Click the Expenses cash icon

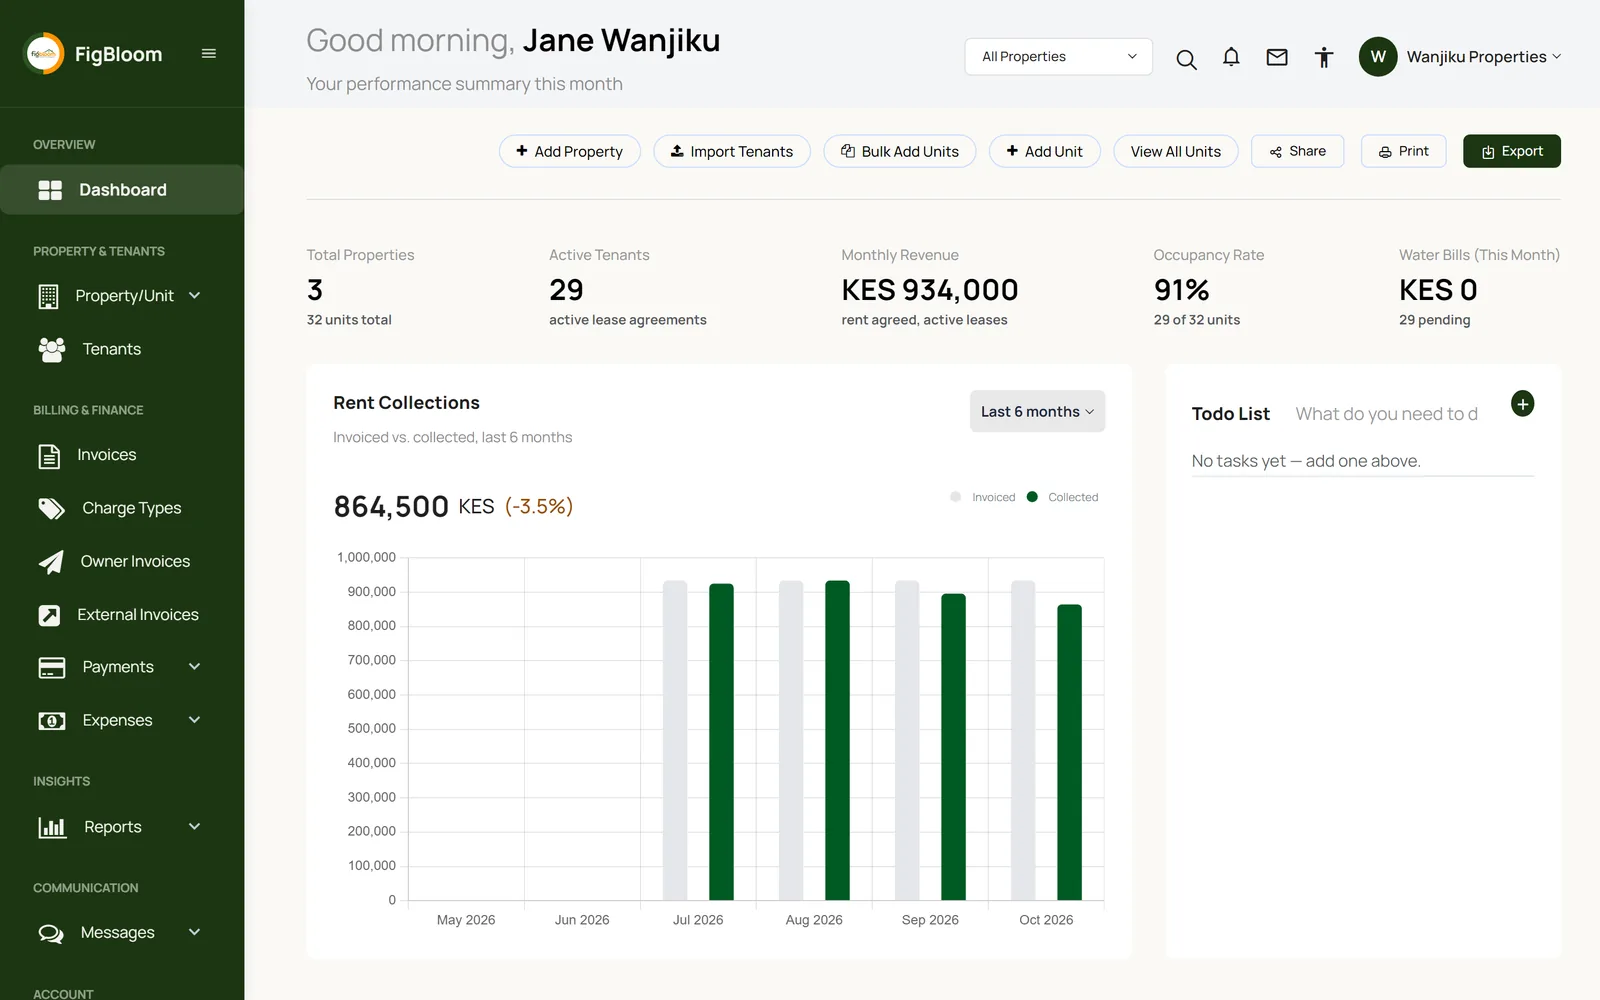(x=51, y=721)
